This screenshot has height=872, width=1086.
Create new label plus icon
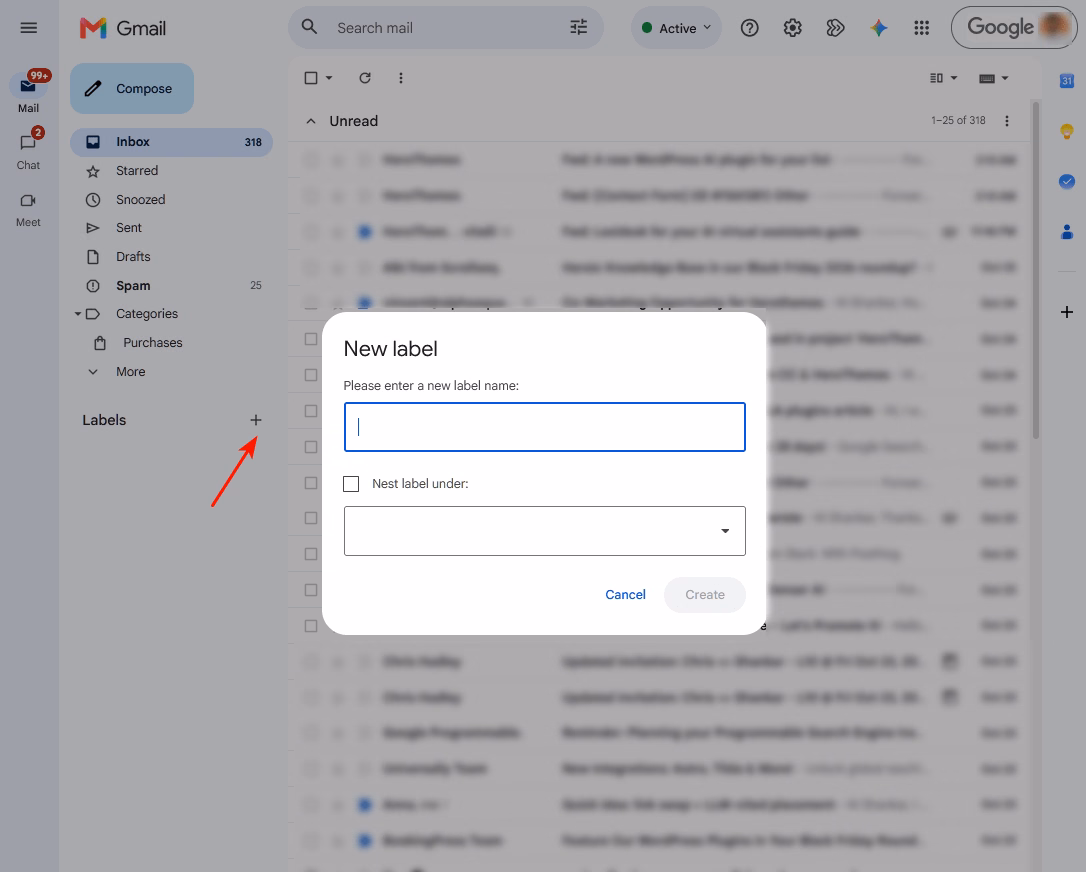click(x=256, y=420)
